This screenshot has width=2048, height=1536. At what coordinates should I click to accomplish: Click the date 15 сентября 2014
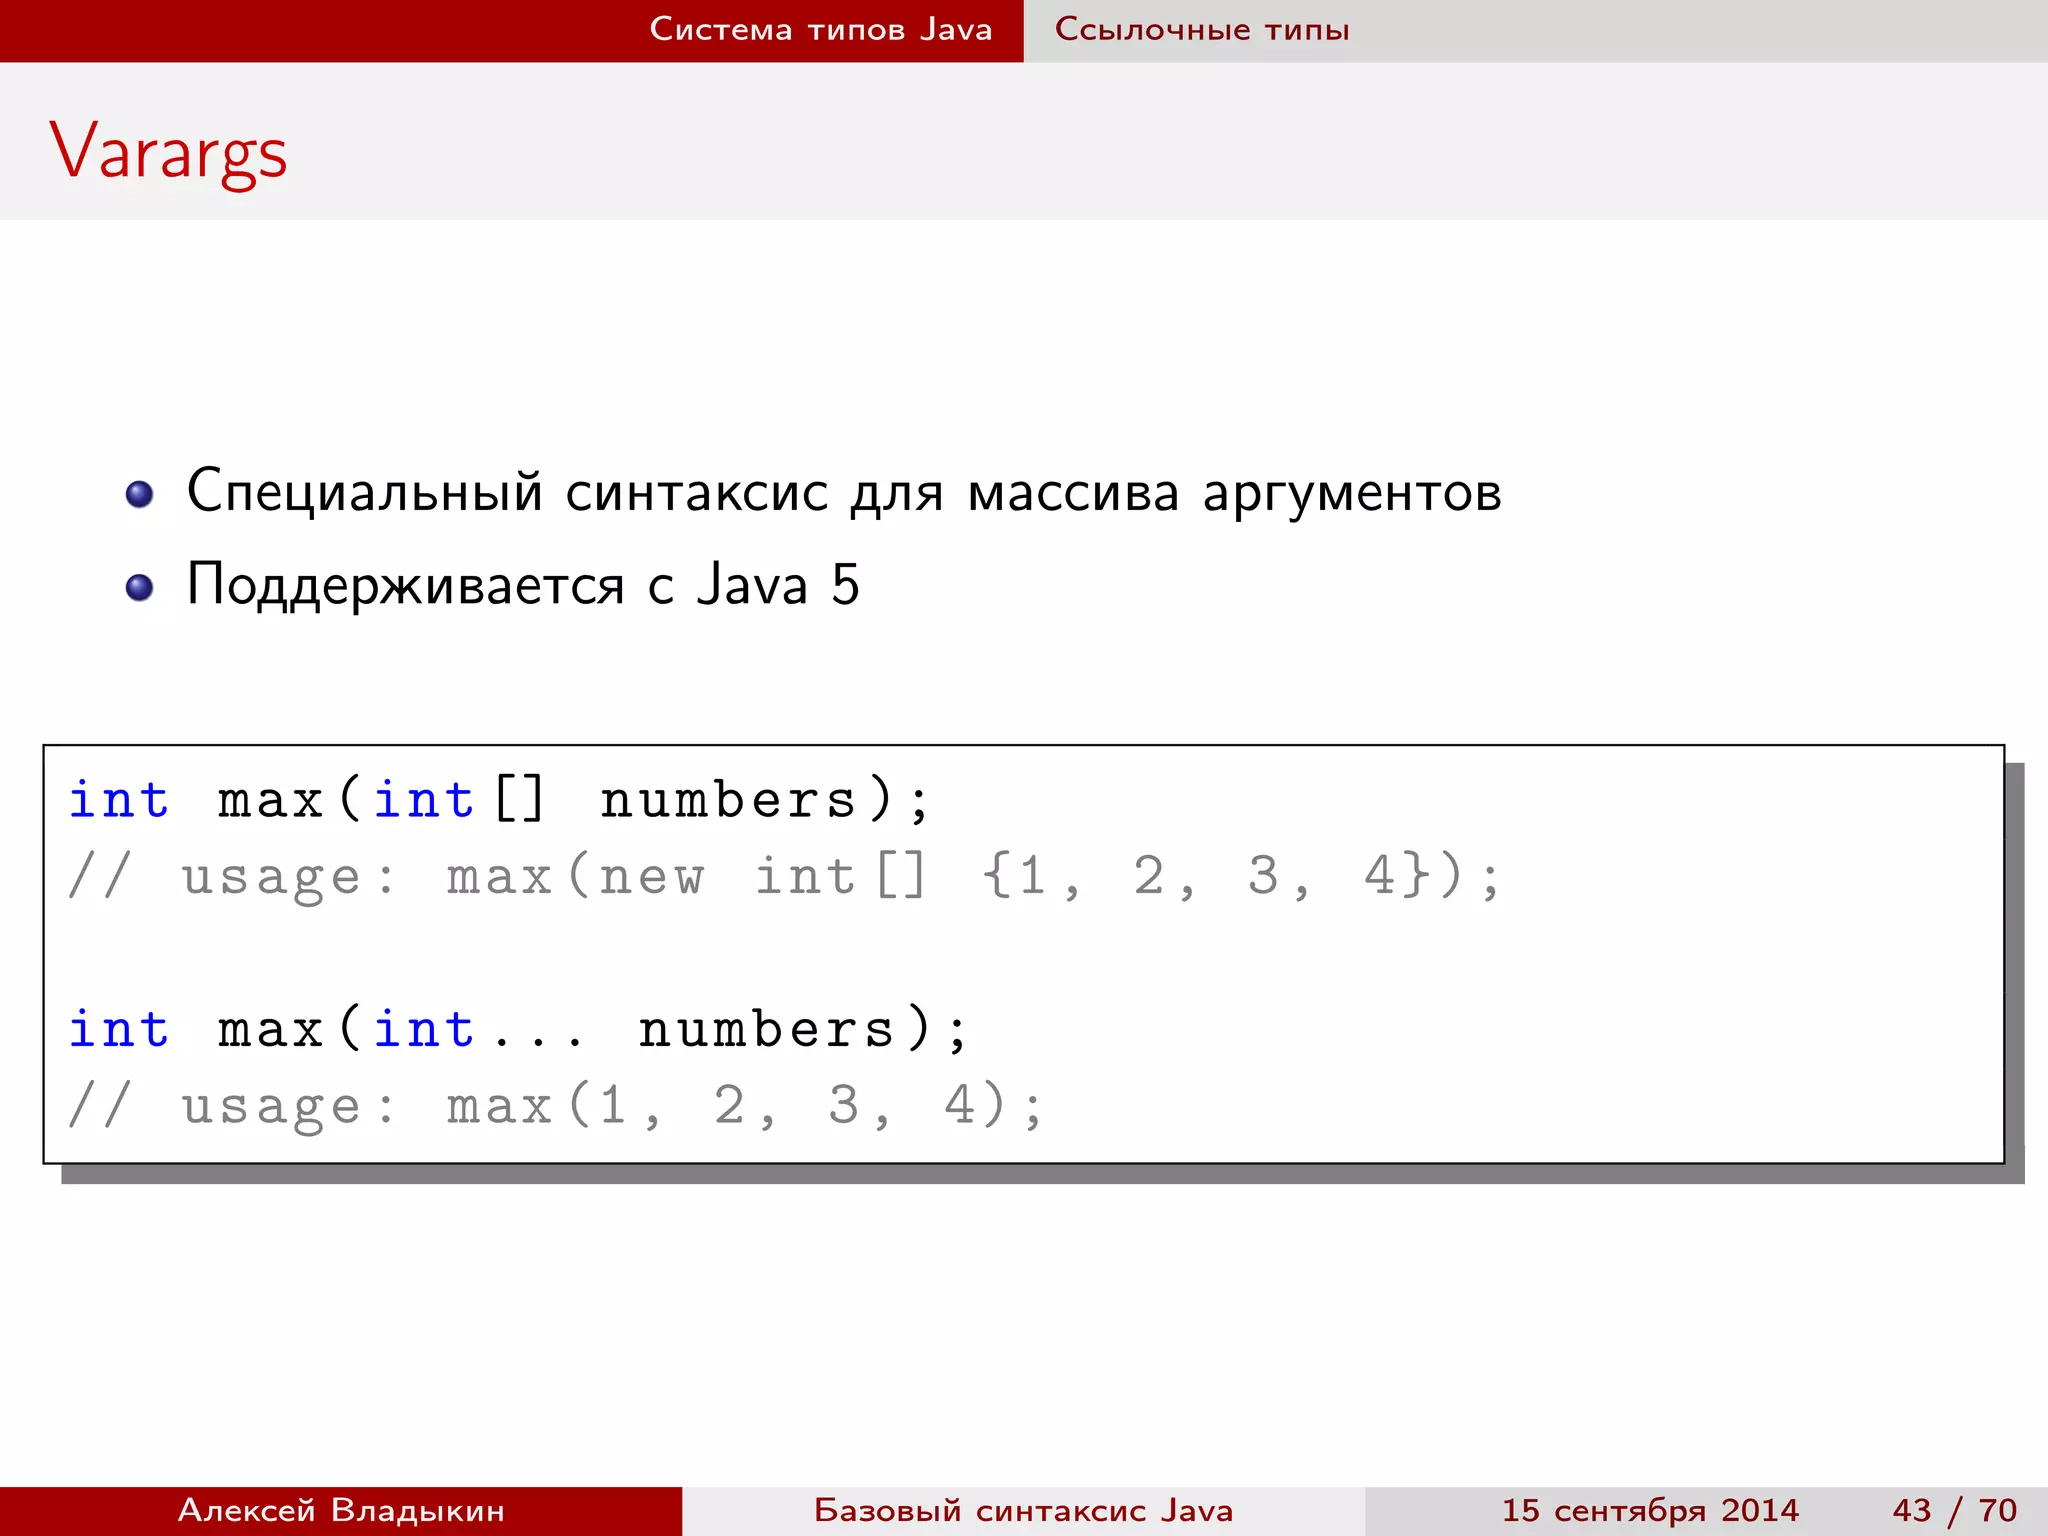[x=1650, y=1510]
